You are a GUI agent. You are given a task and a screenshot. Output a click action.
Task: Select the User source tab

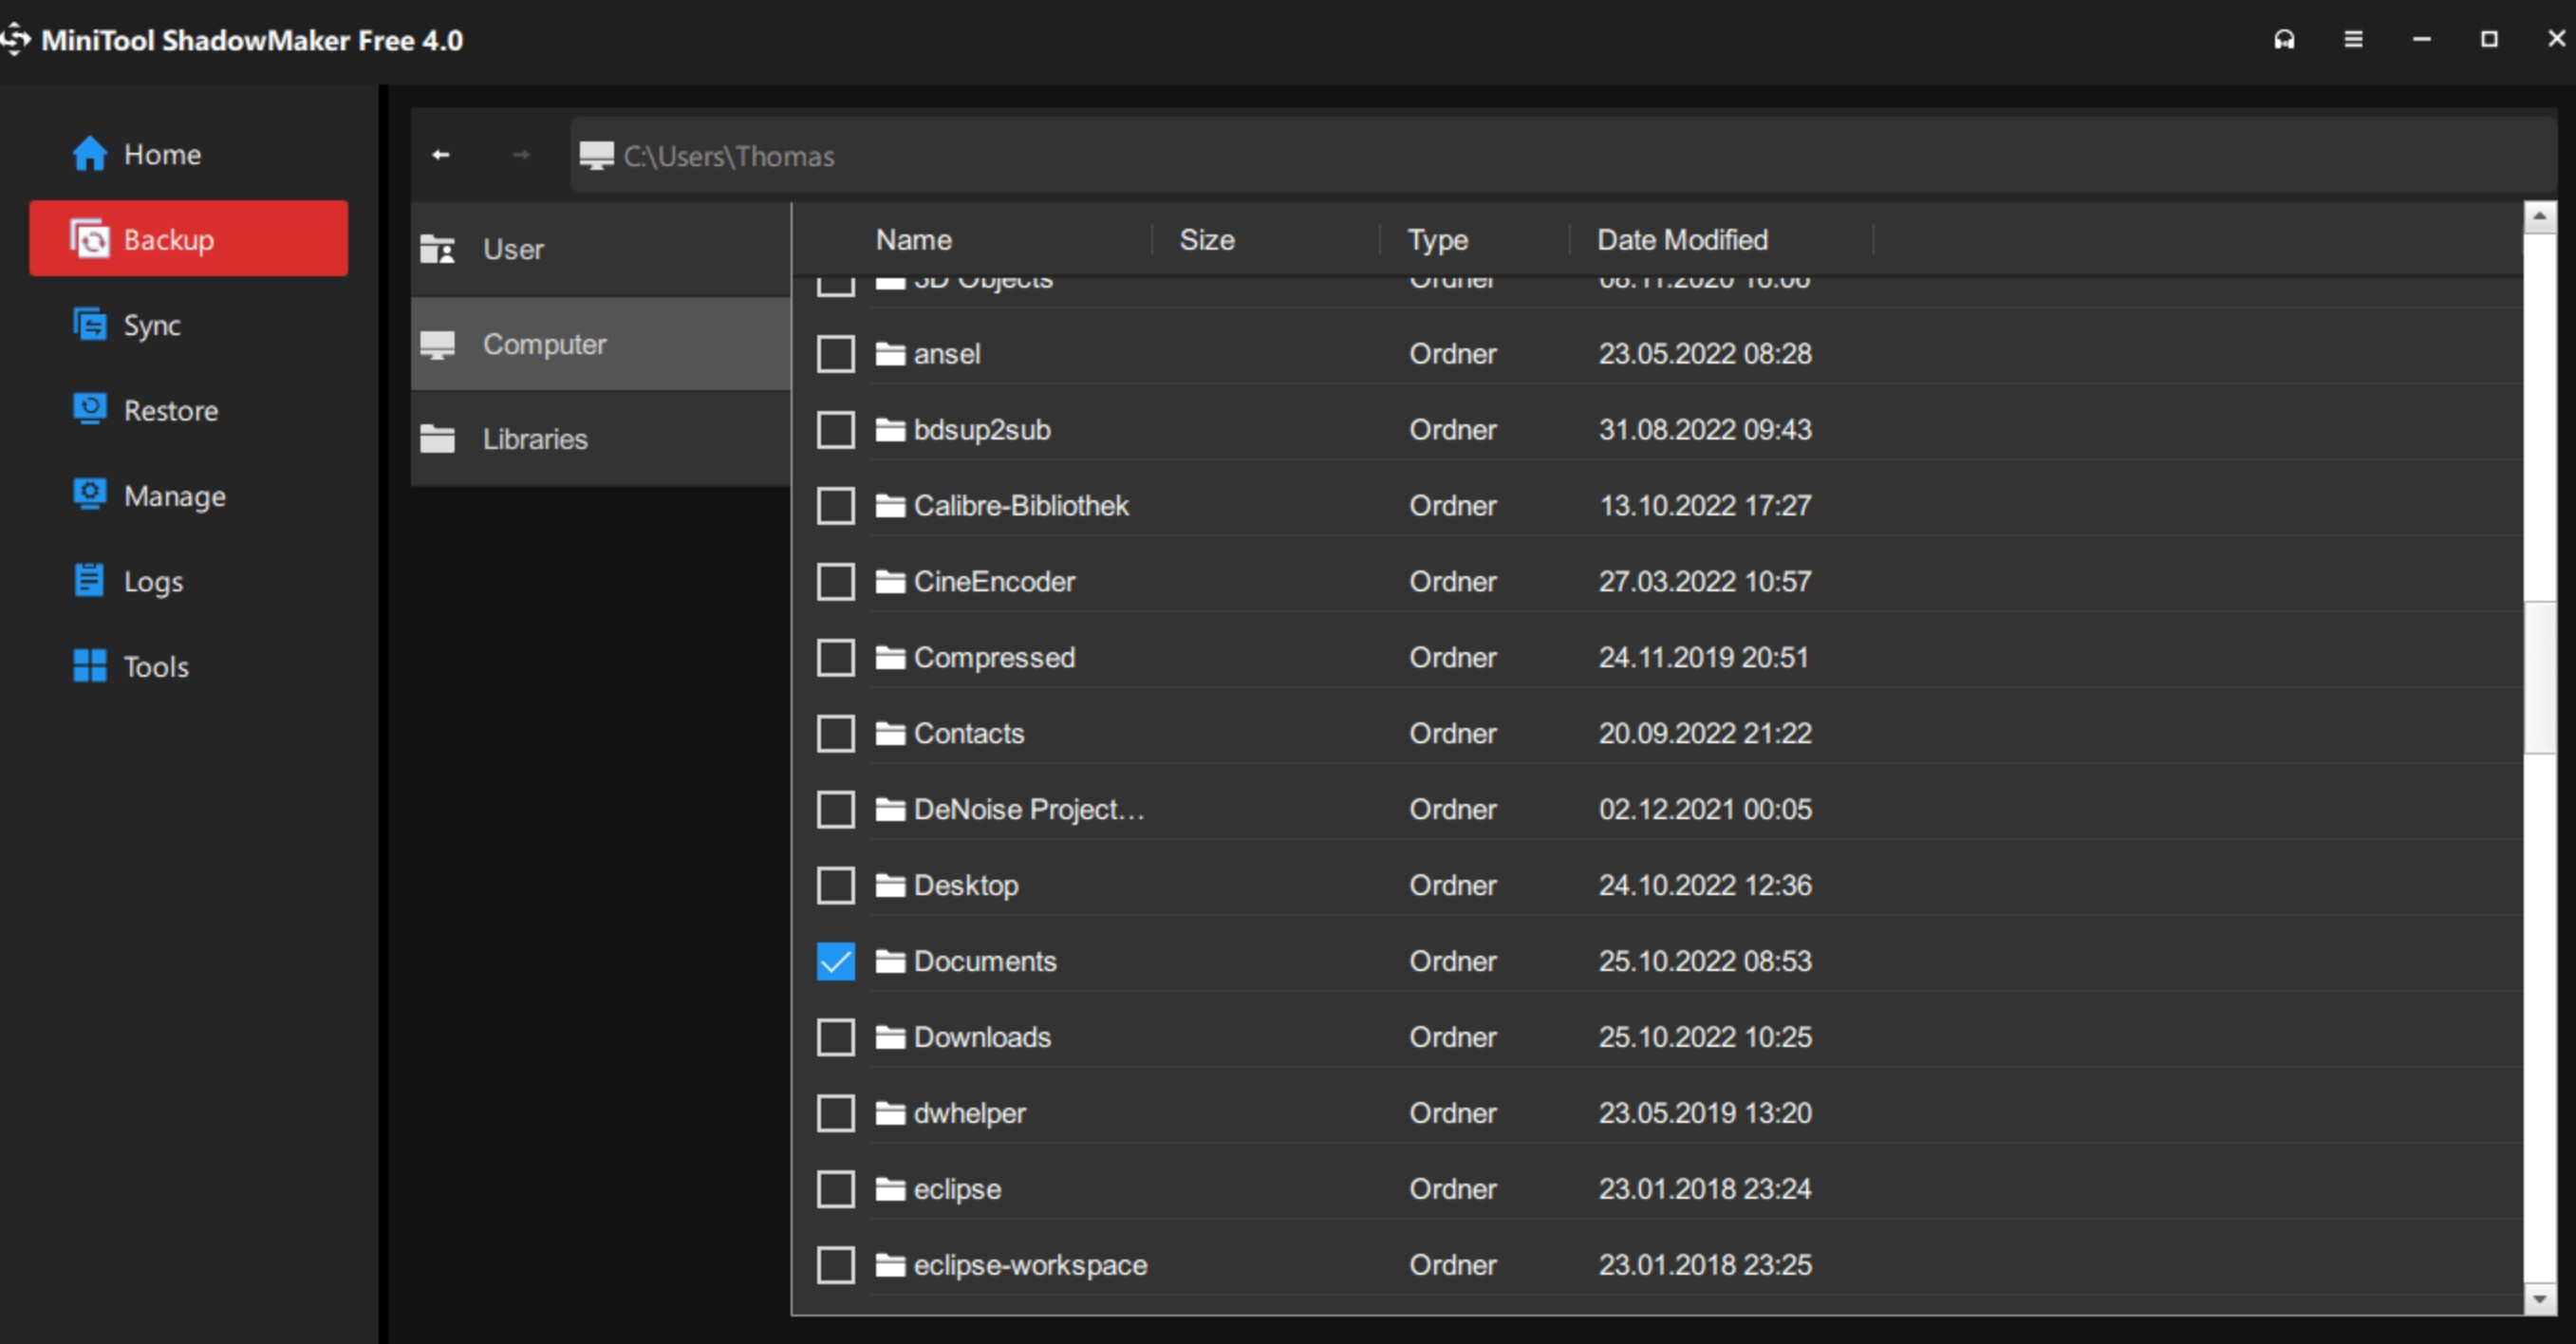pyautogui.click(x=600, y=249)
